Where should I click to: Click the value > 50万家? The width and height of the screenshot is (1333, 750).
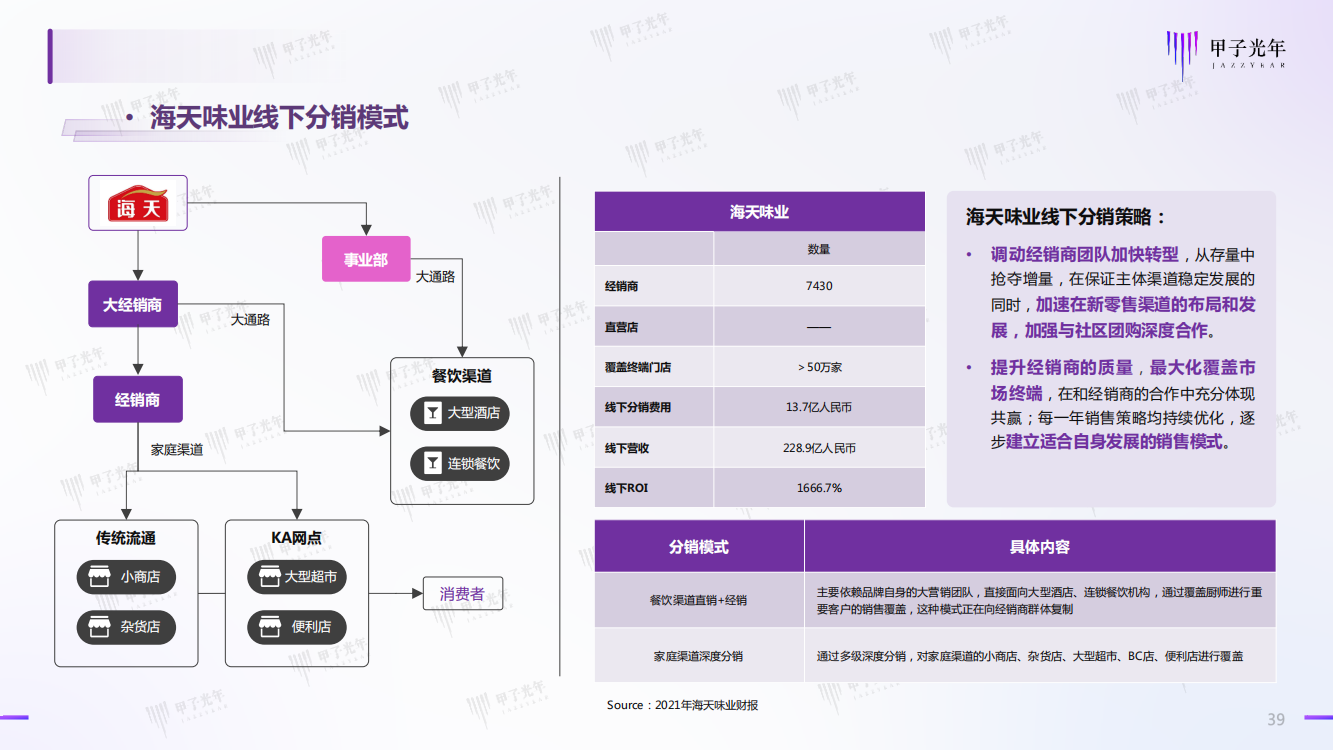(820, 367)
